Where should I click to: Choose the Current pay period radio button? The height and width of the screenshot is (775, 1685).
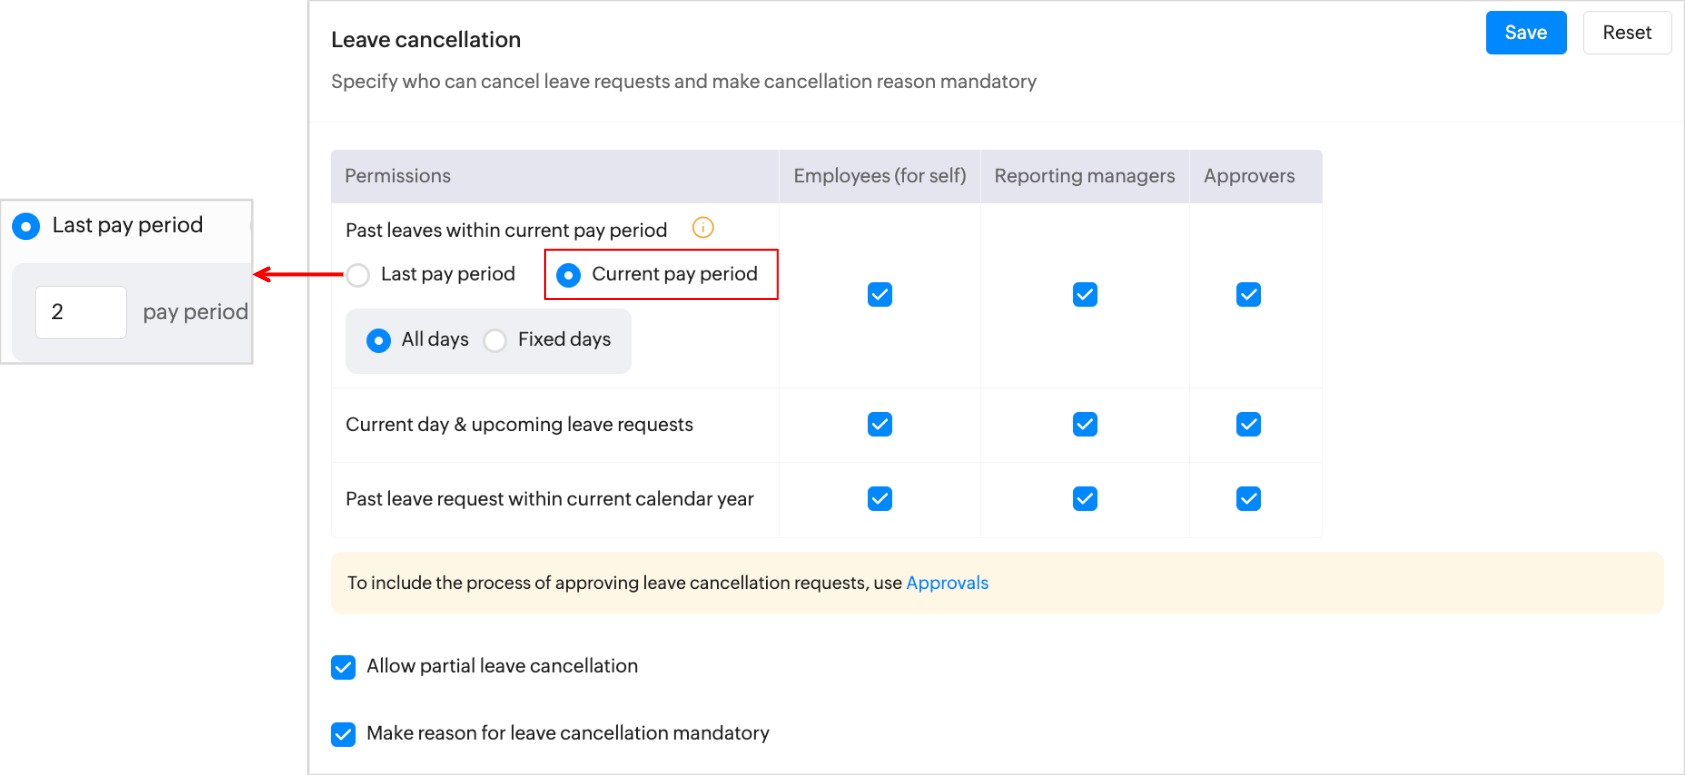point(568,275)
